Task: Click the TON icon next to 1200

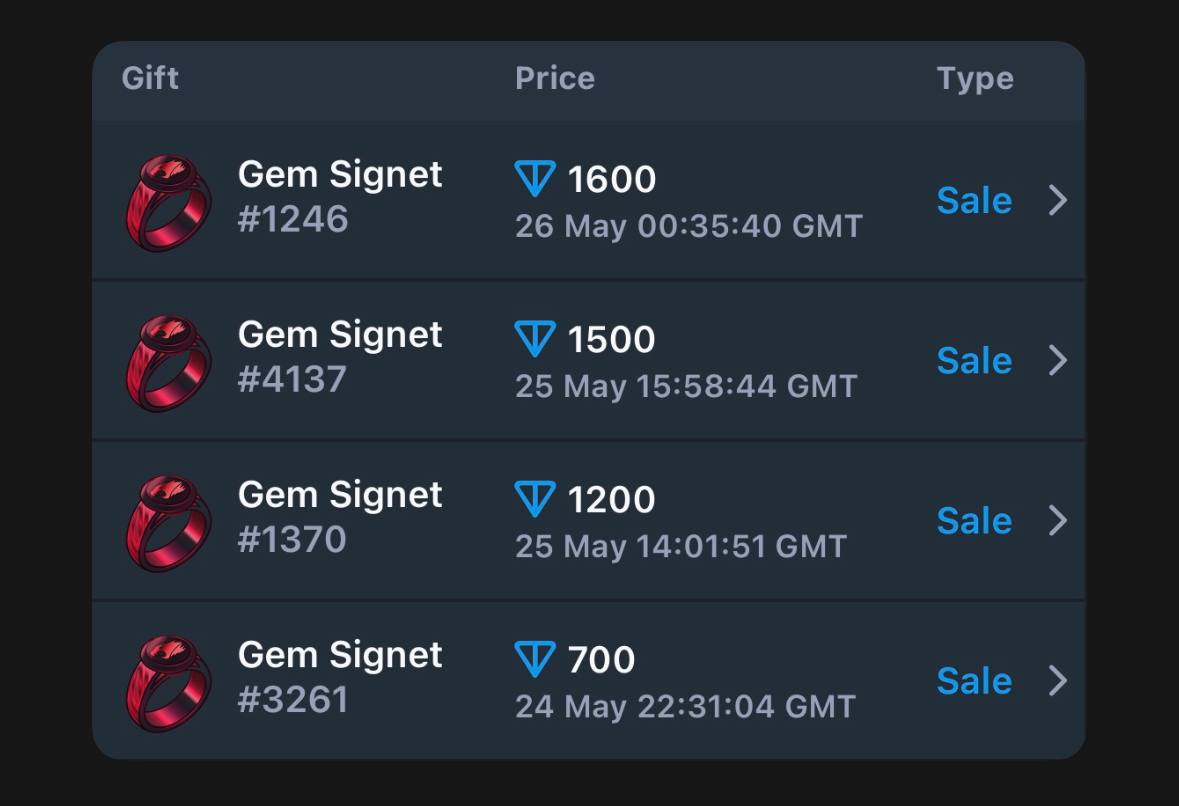Action: tap(535, 498)
